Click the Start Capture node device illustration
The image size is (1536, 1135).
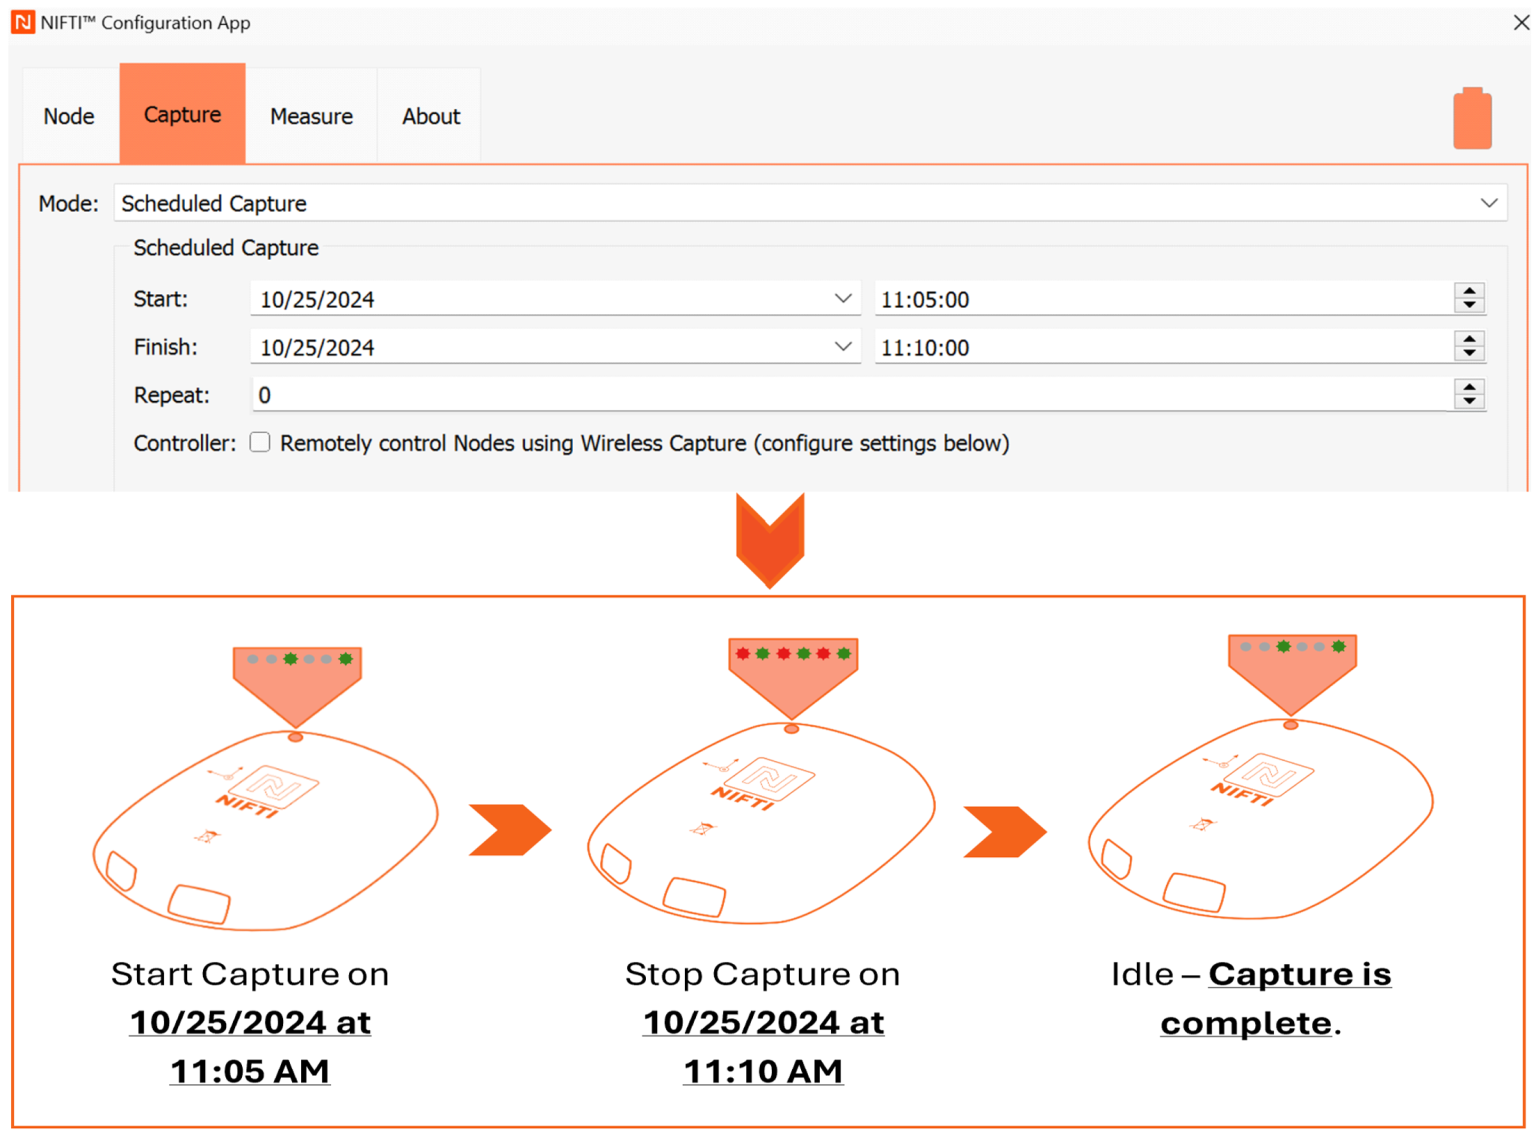(266, 831)
